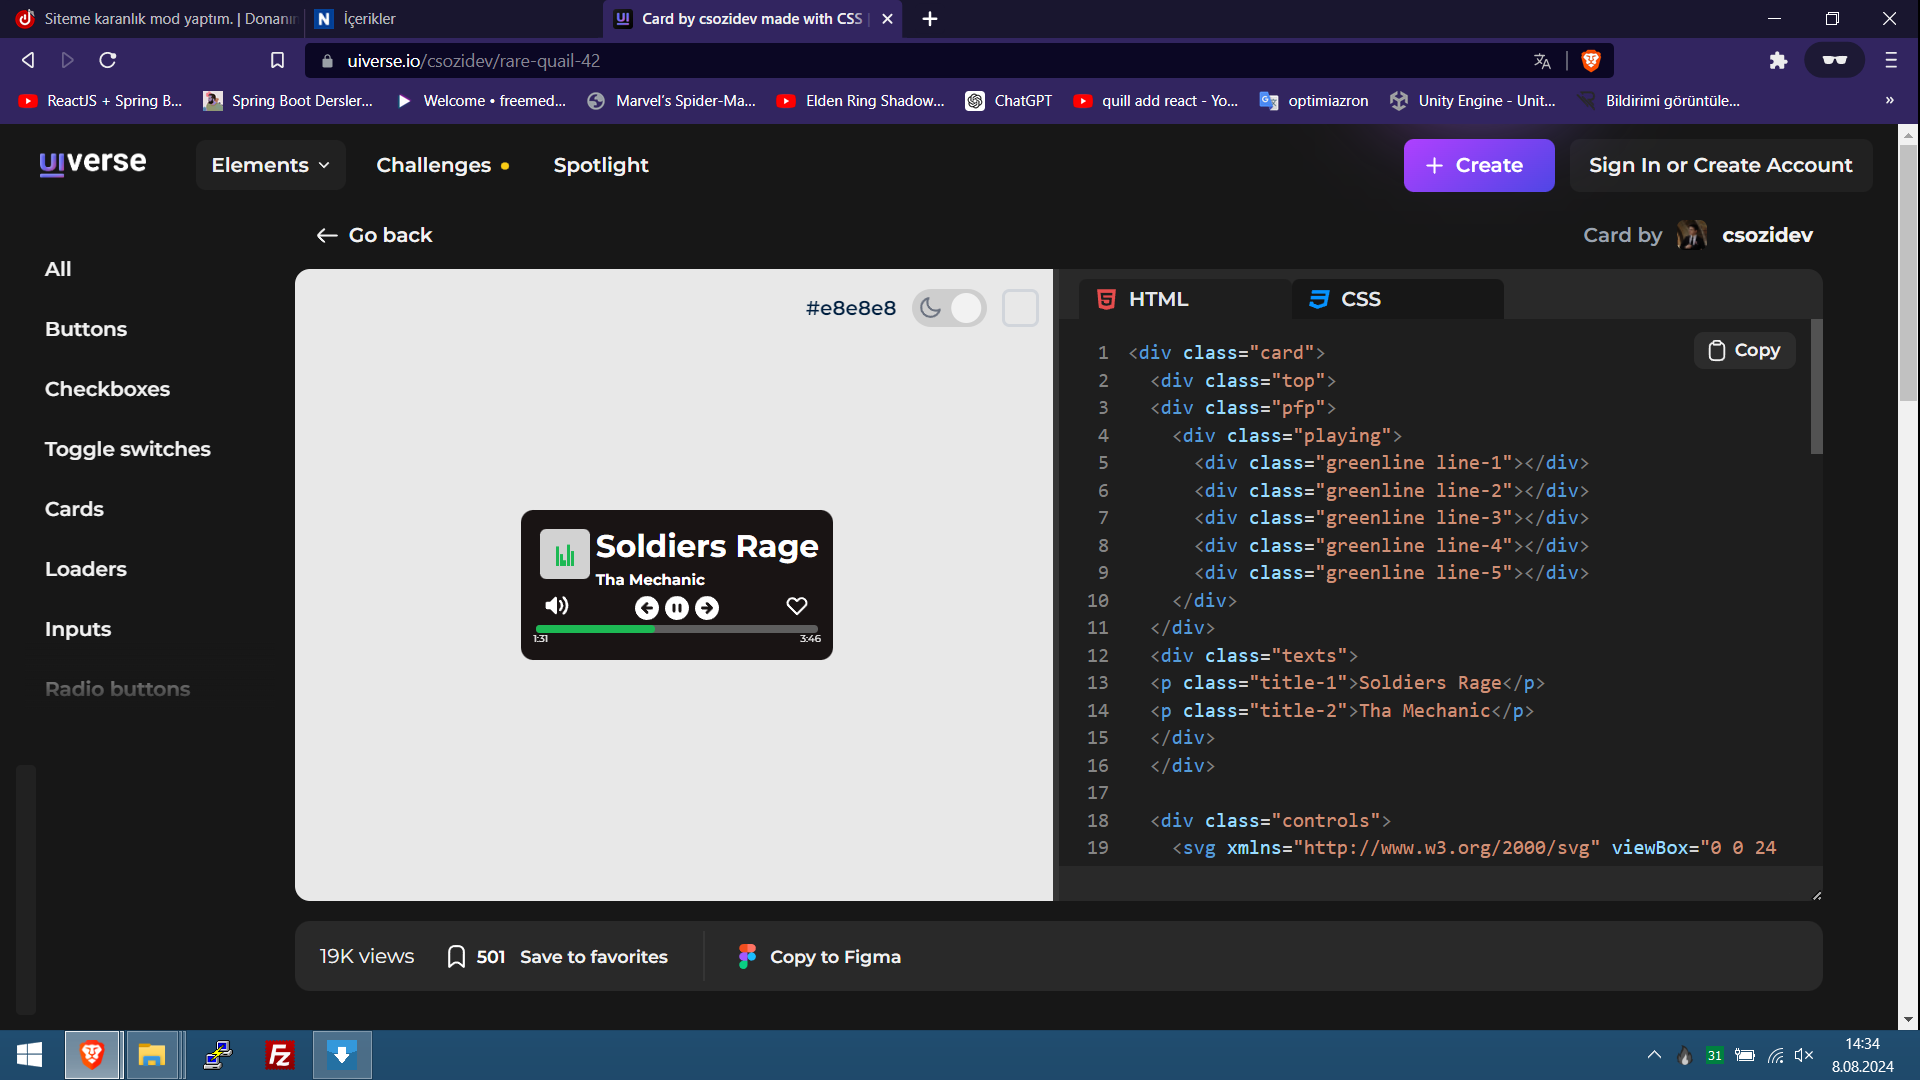Reload the page

coord(108,60)
